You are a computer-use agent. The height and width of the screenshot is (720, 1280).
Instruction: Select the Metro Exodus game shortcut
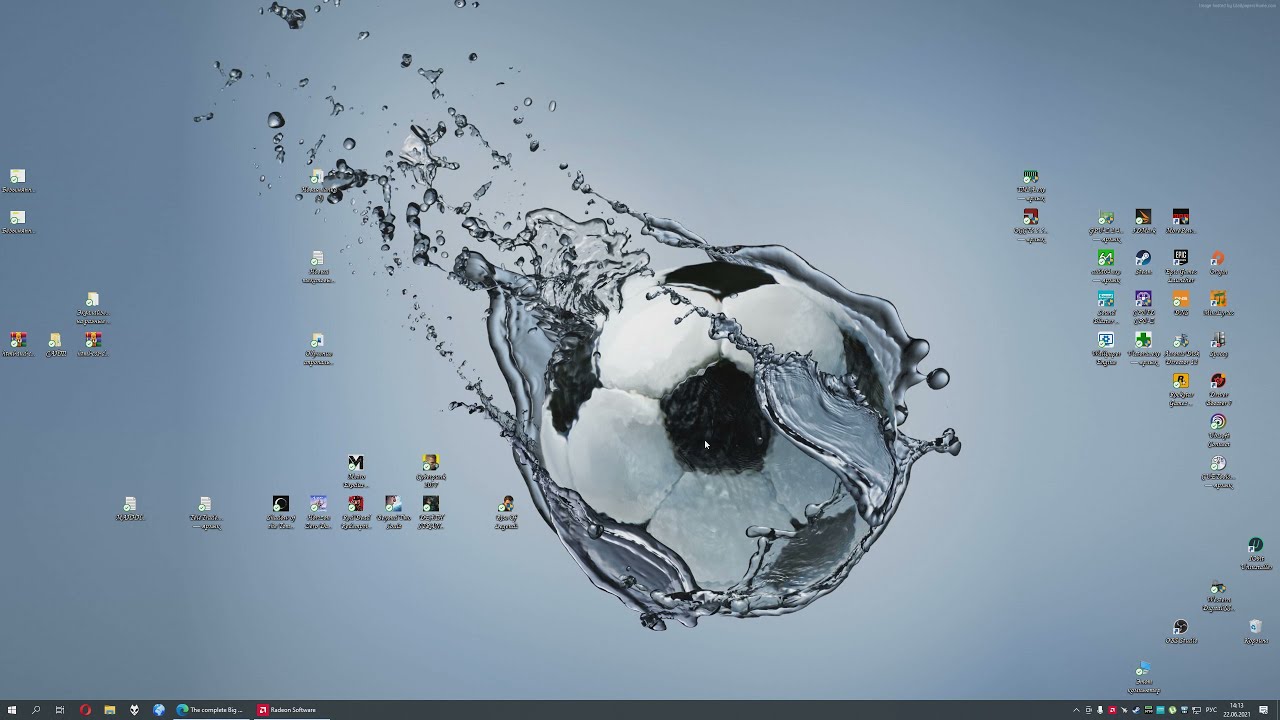point(355,471)
